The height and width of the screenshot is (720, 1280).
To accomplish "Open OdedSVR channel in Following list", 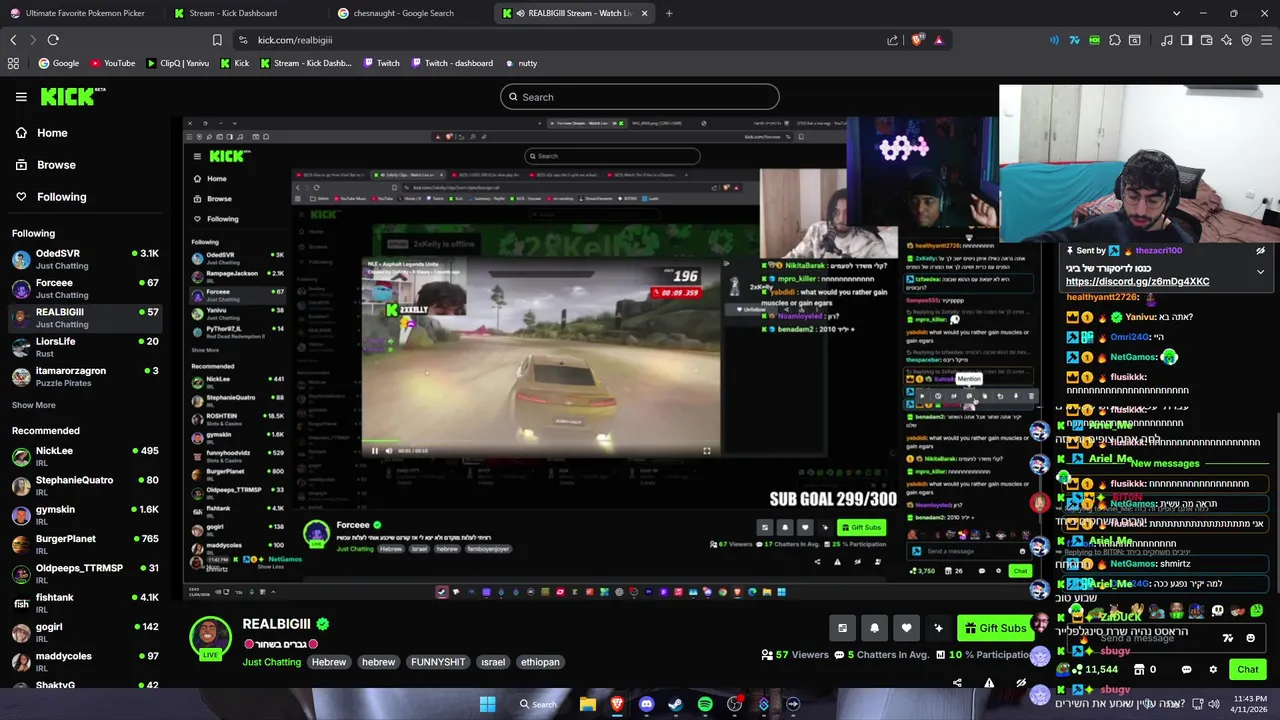I will 85,259.
